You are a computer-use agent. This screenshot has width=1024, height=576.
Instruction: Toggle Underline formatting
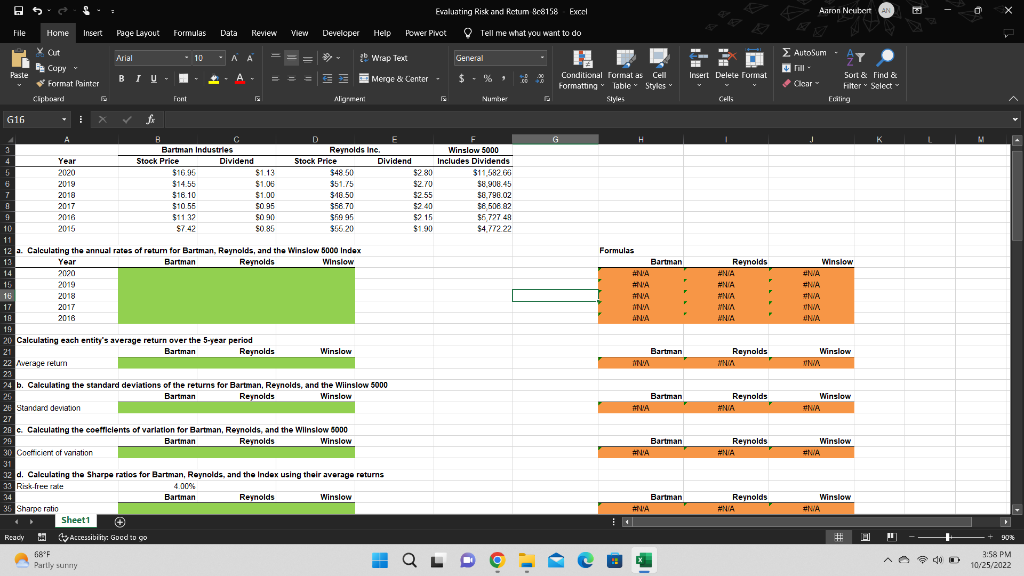[x=153, y=78]
